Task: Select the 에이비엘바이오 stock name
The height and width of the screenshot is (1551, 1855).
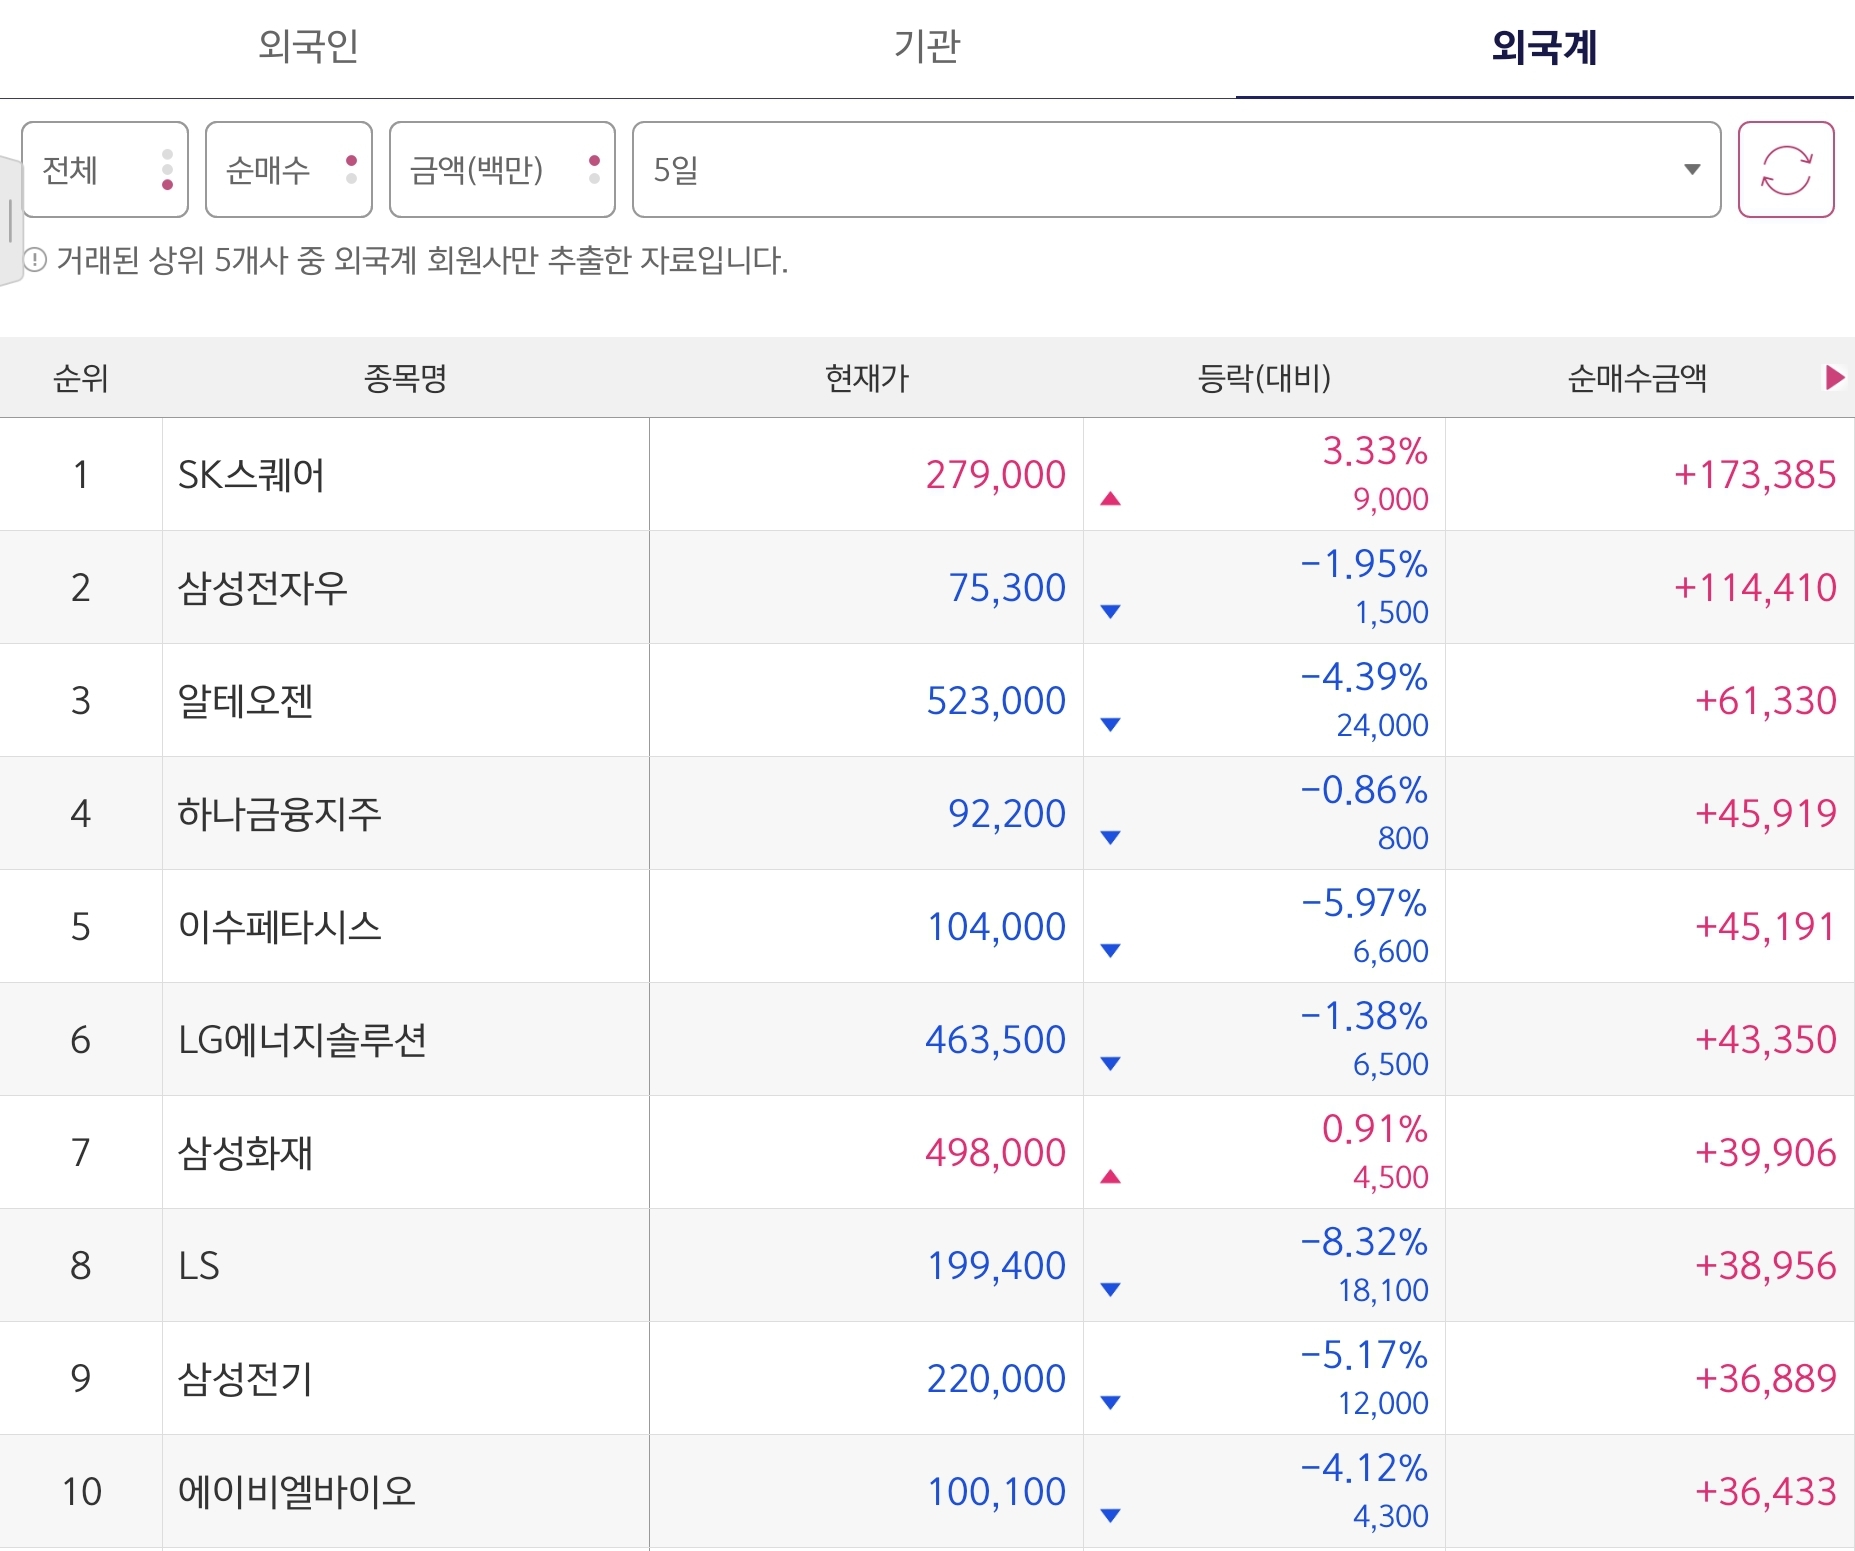Action: 297,1492
